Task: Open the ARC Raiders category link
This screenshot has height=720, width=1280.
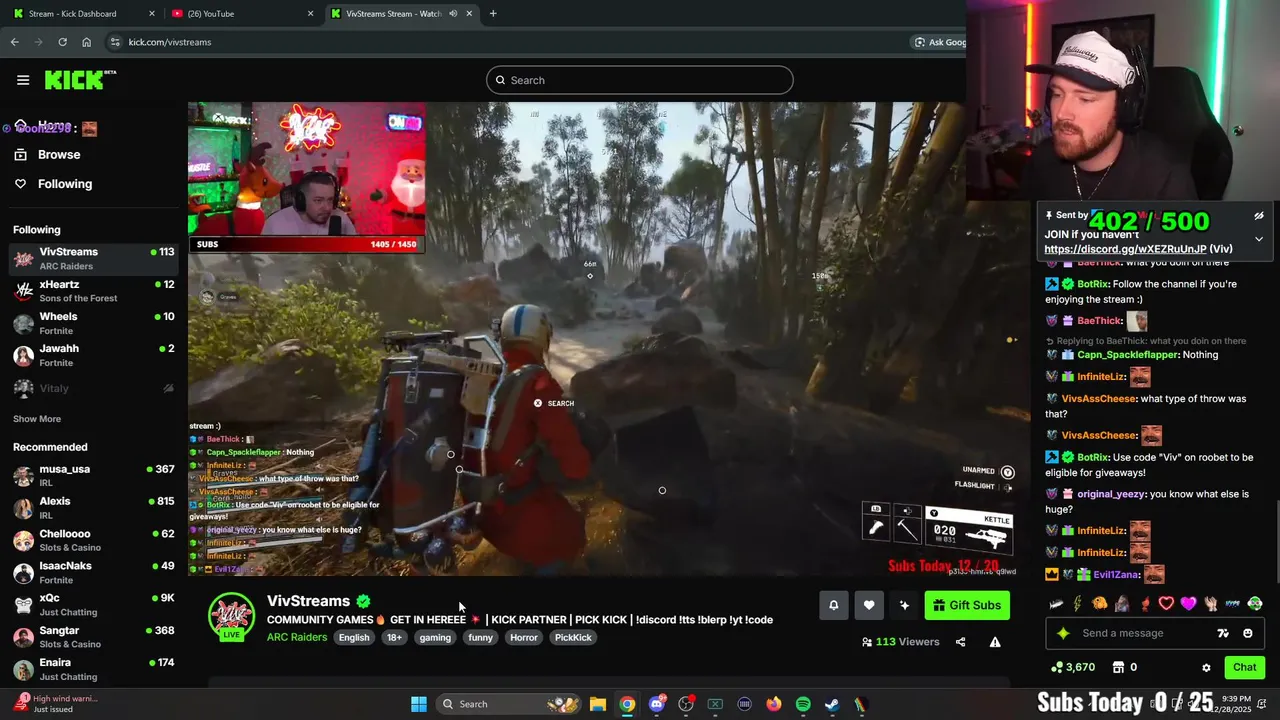Action: [x=297, y=637]
